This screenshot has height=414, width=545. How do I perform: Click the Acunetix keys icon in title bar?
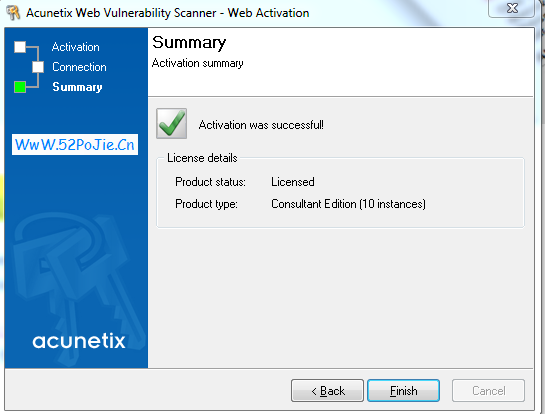[x=13, y=13]
